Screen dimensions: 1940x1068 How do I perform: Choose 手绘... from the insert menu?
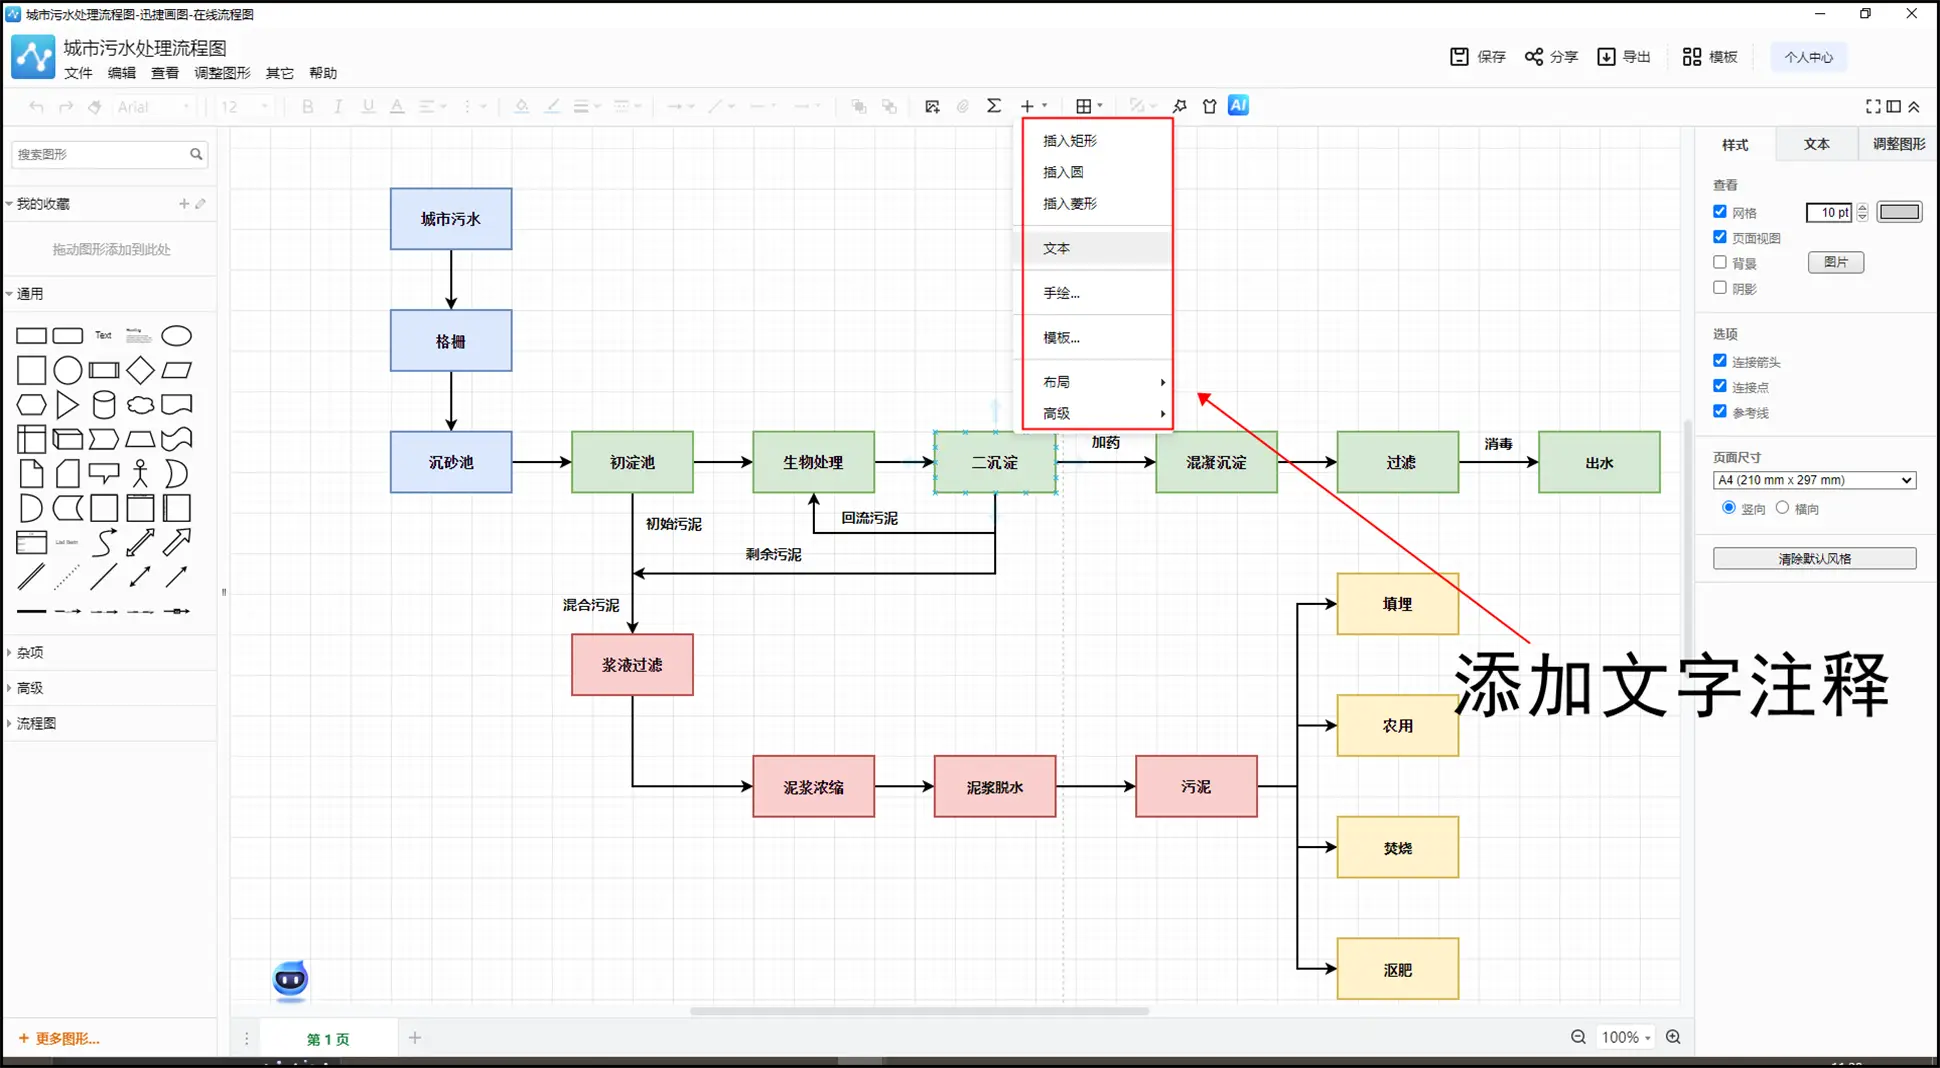click(x=1098, y=293)
